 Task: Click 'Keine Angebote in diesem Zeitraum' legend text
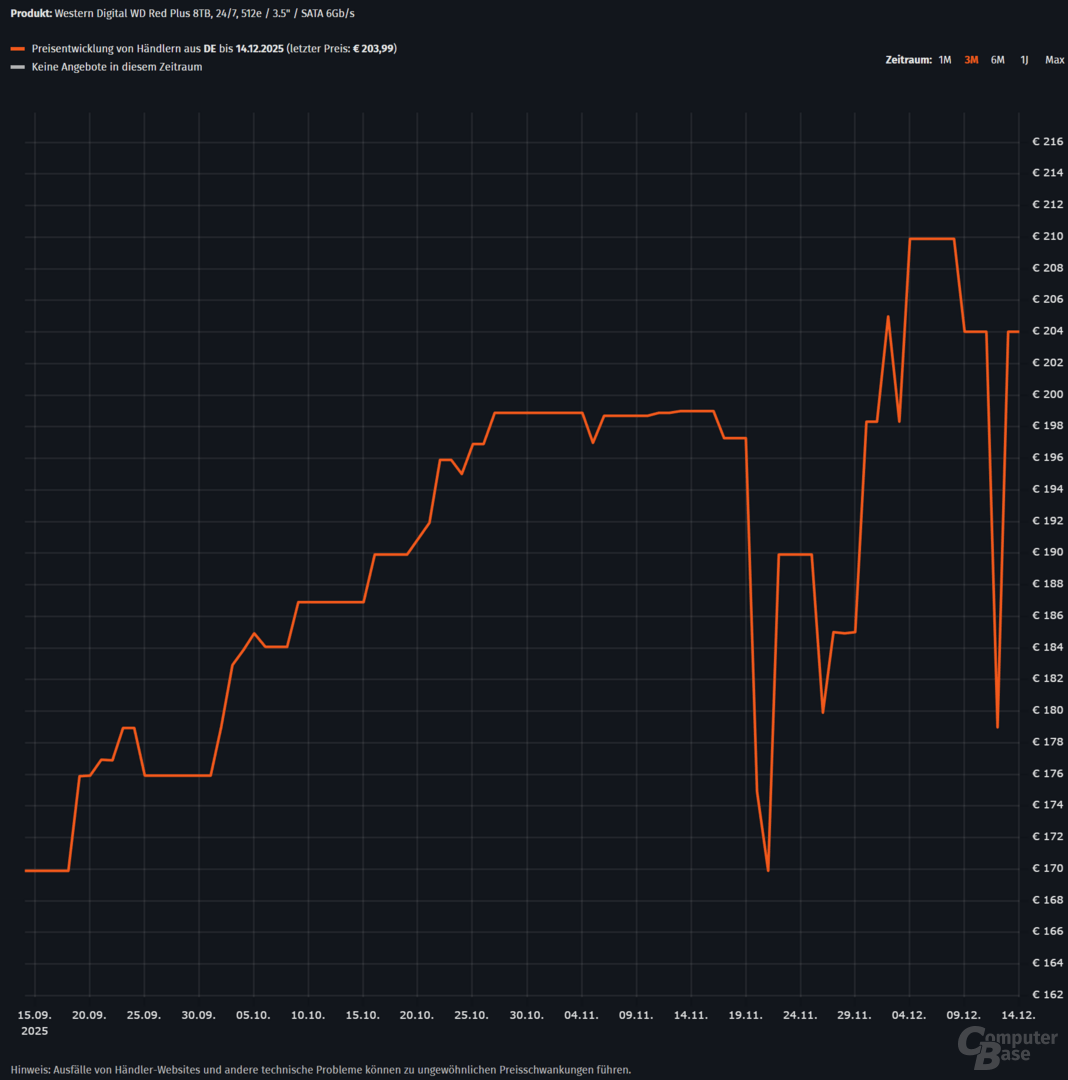click(x=117, y=68)
